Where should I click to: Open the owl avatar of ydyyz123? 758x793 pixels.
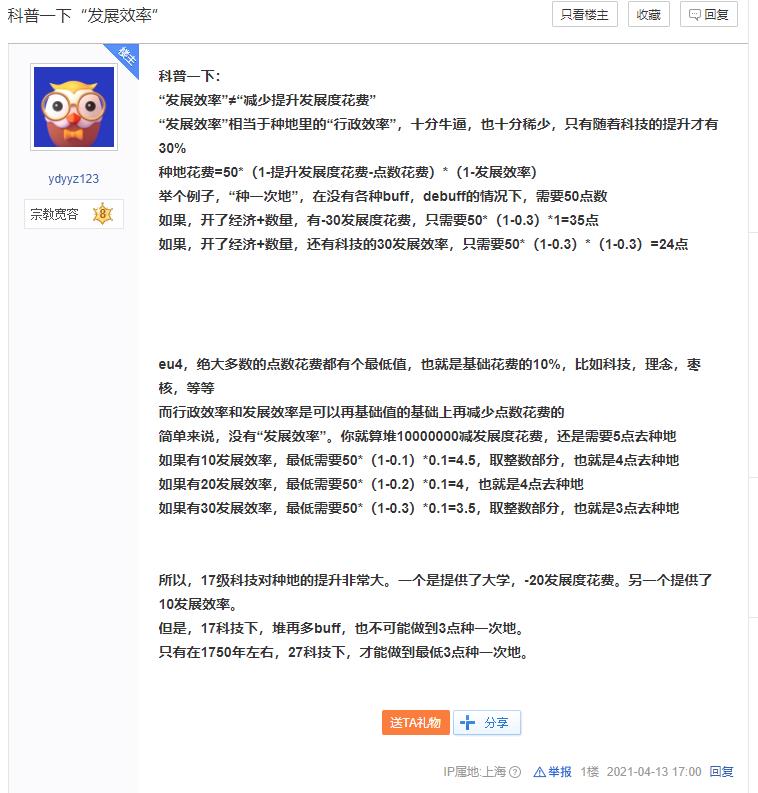74,107
